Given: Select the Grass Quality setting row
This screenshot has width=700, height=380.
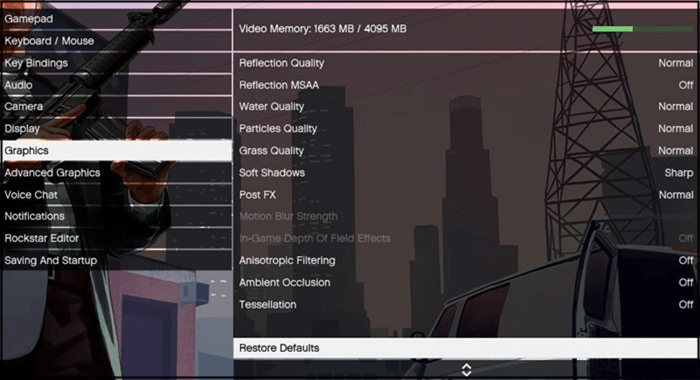Looking at the screenshot, I should point(465,150).
